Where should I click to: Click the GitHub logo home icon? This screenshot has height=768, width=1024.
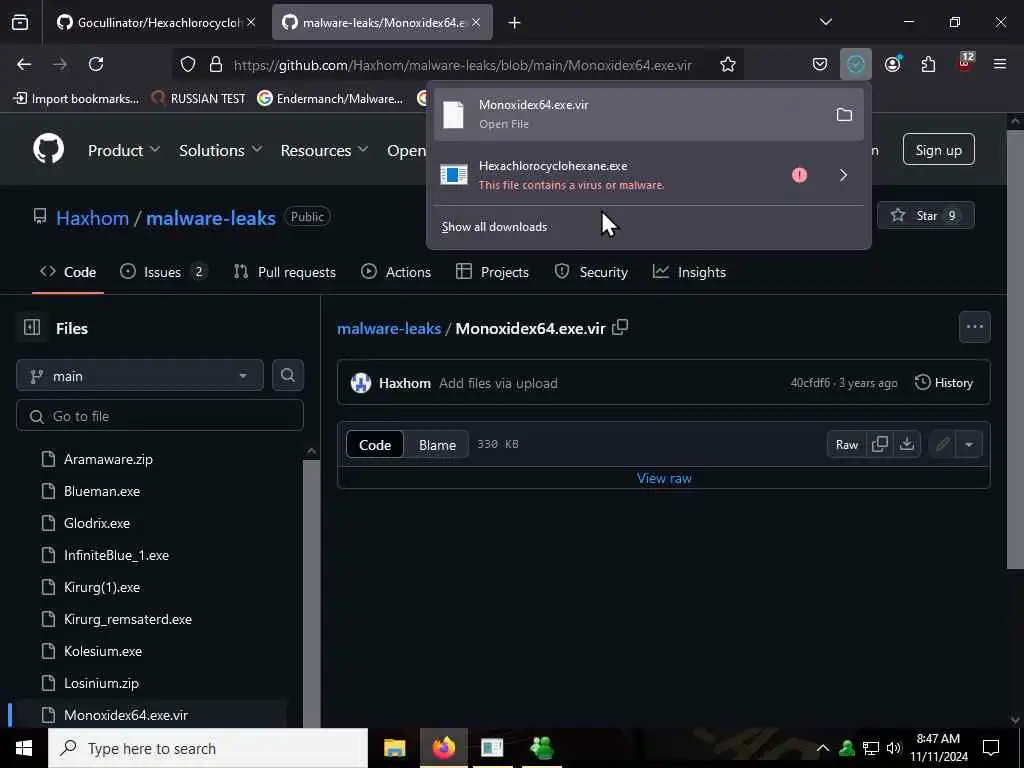(x=49, y=150)
